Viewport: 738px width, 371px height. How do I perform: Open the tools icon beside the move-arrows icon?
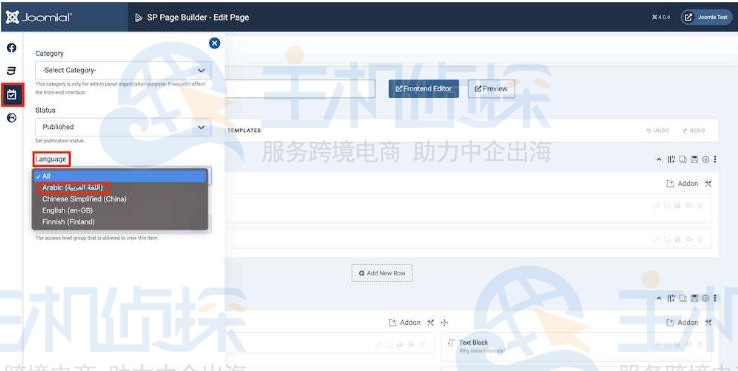click(431, 323)
